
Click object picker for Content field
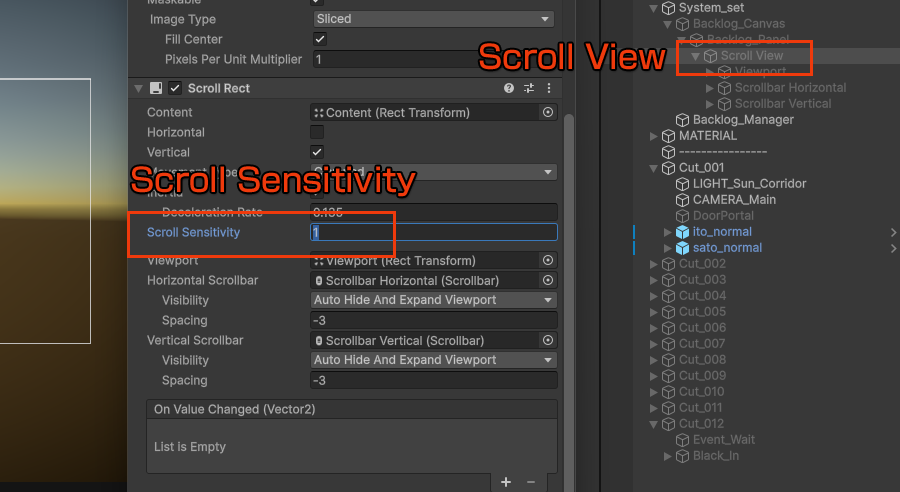[x=547, y=113]
